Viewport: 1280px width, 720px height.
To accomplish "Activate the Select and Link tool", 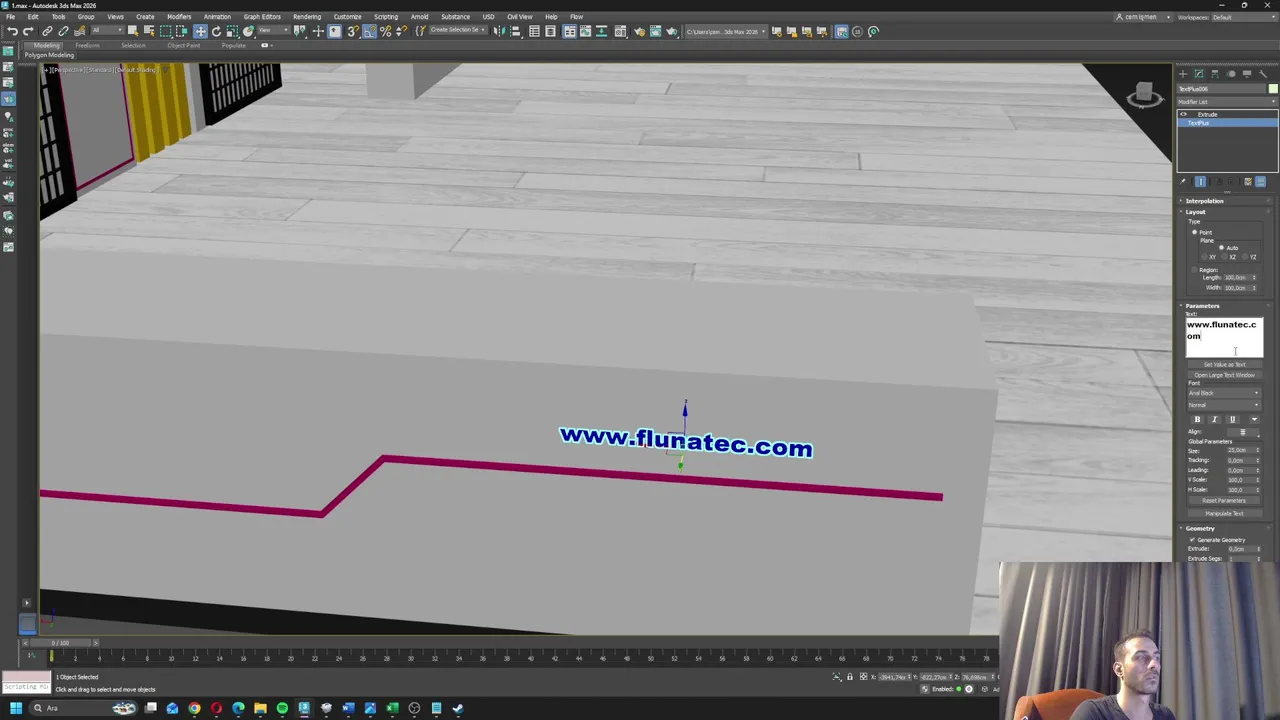I will click(x=47, y=31).
